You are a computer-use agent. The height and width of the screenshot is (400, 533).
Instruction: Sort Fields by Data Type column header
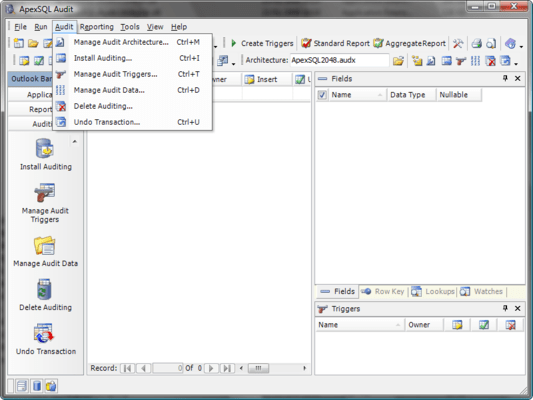pos(412,95)
